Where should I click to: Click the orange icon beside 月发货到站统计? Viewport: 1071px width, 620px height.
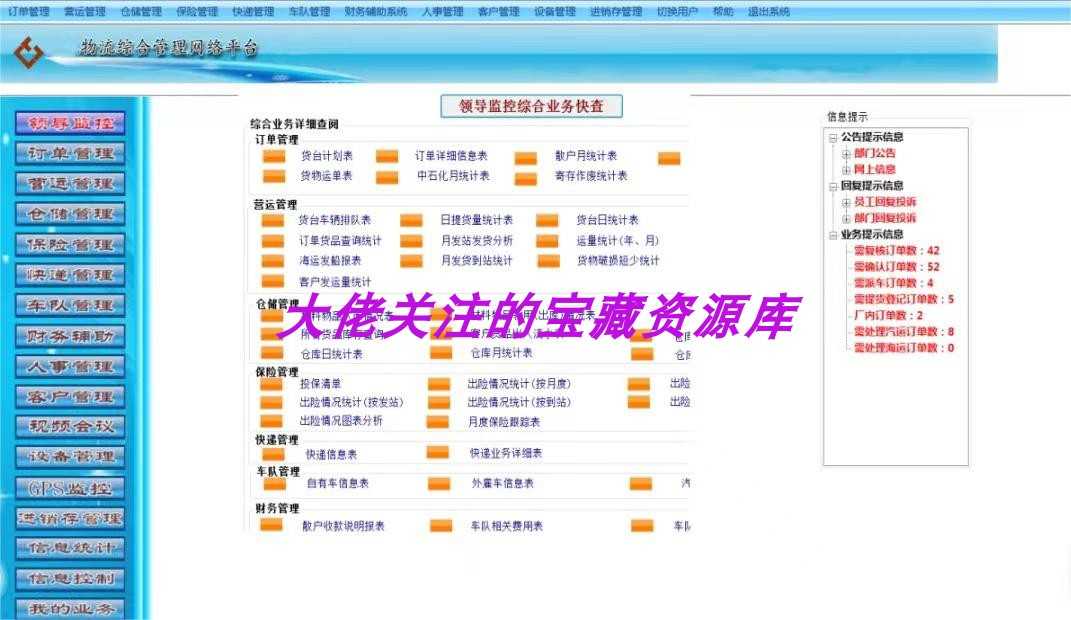[x=411, y=261]
